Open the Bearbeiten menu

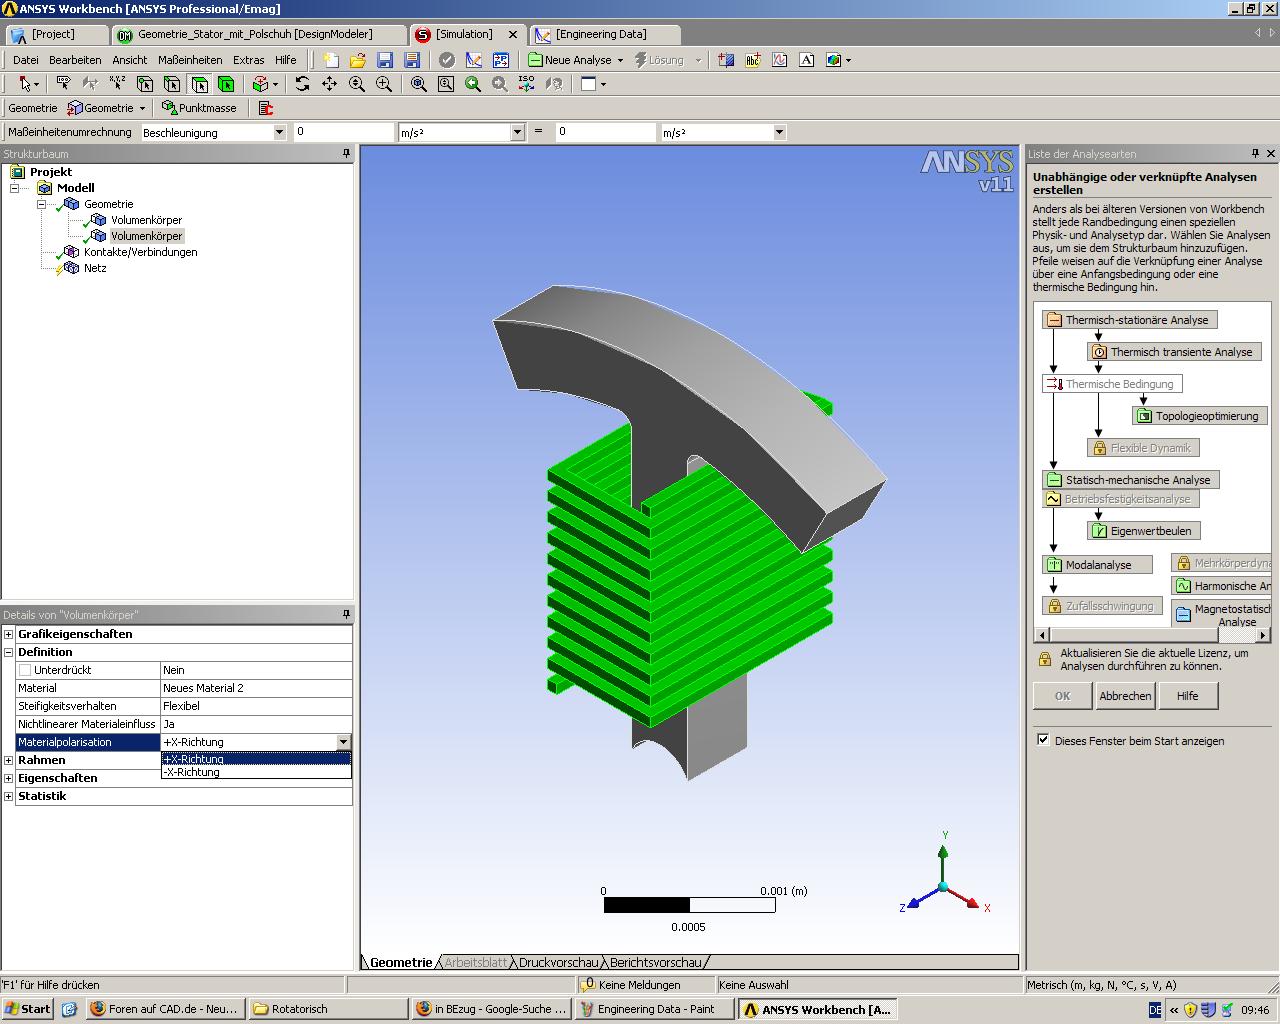(x=75, y=60)
